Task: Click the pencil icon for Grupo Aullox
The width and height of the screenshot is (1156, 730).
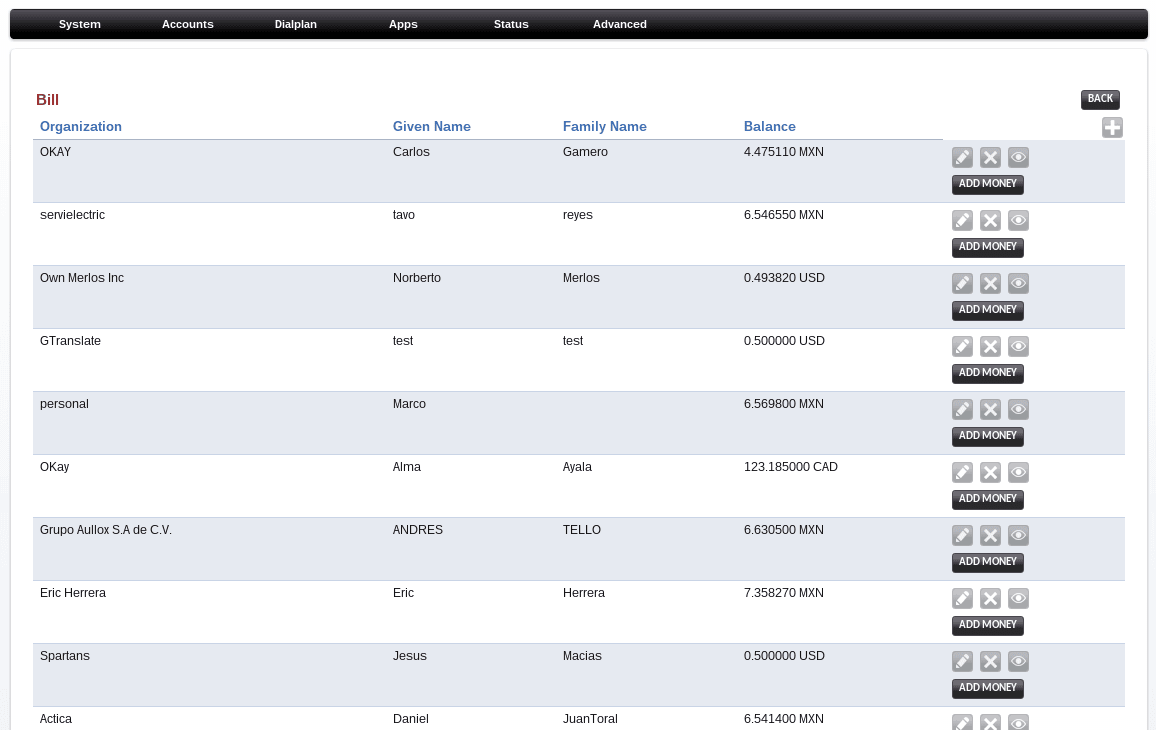Action: click(962, 536)
